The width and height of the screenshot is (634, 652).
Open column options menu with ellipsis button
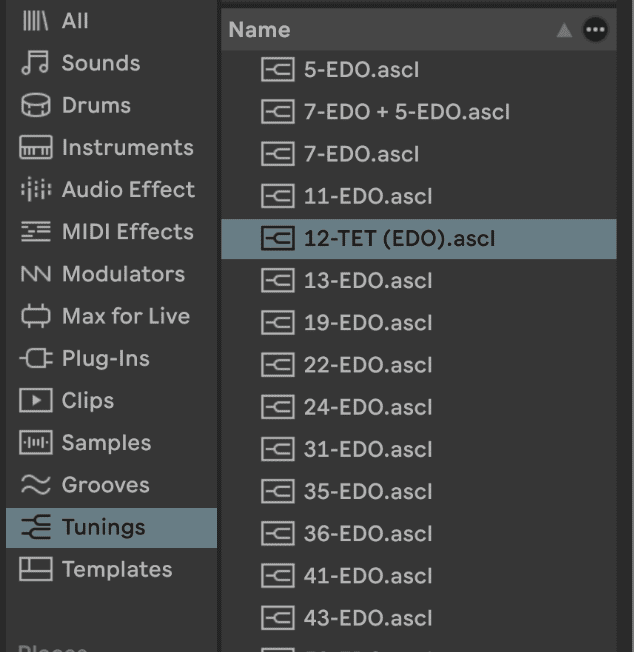click(x=595, y=30)
